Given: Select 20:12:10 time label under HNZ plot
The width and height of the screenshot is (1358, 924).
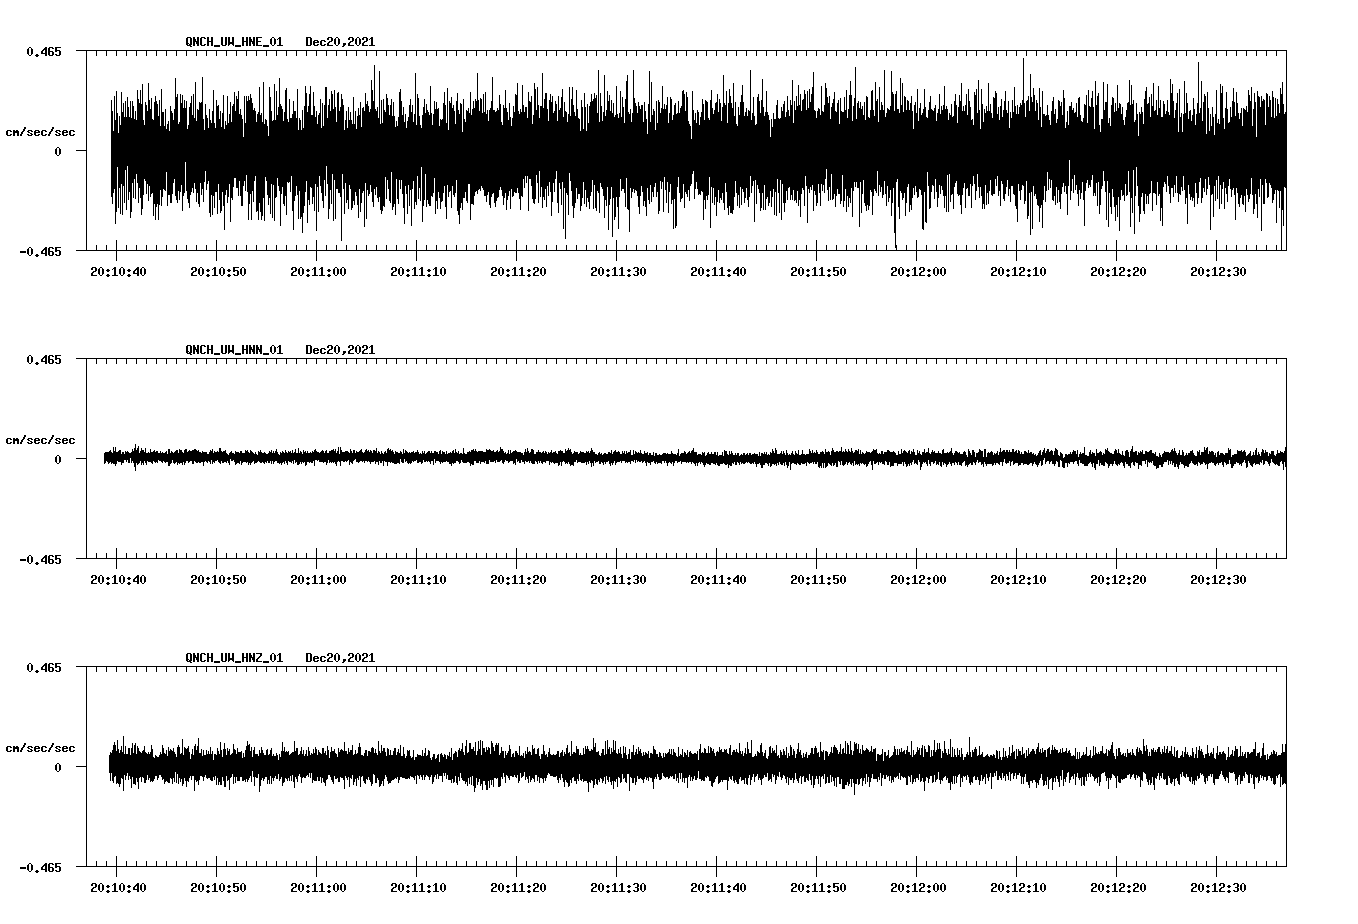Looking at the screenshot, I should coord(1018,888).
